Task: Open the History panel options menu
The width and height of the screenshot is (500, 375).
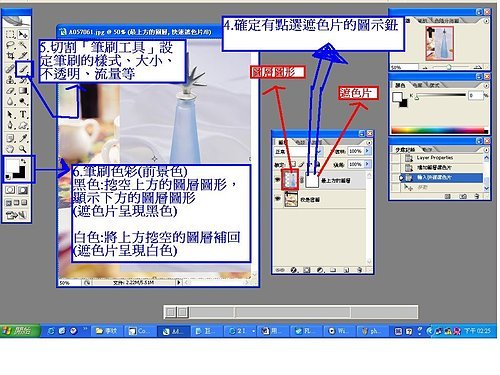Action: click(x=486, y=150)
